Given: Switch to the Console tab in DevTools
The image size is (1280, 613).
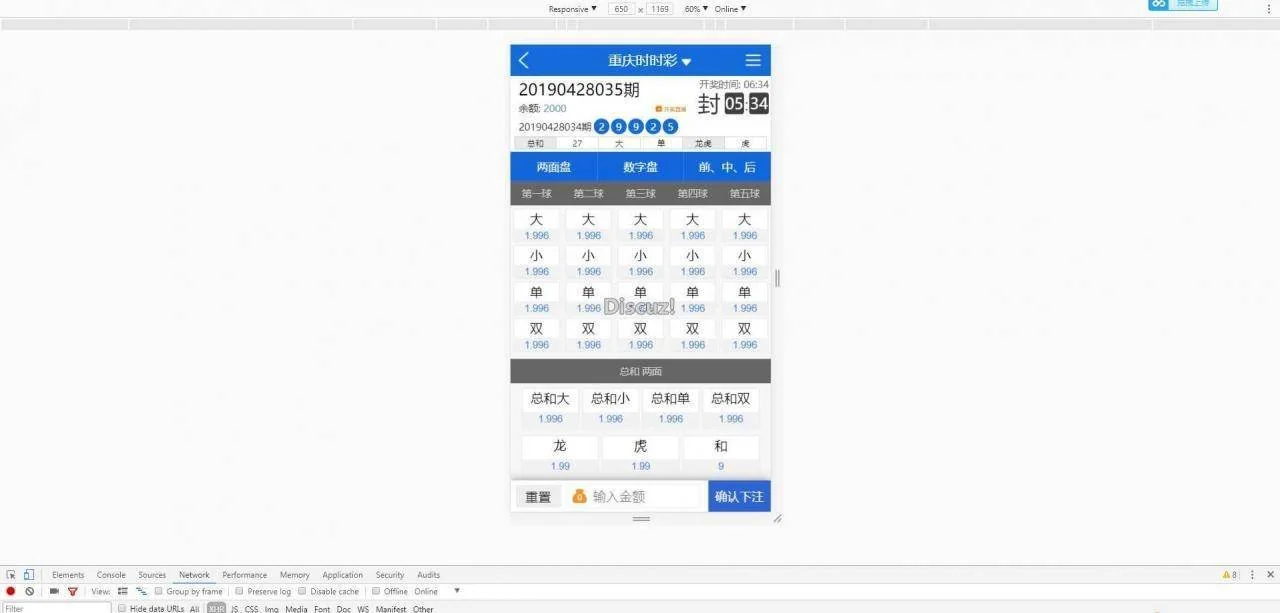Looking at the screenshot, I should [x=111, y=575].
